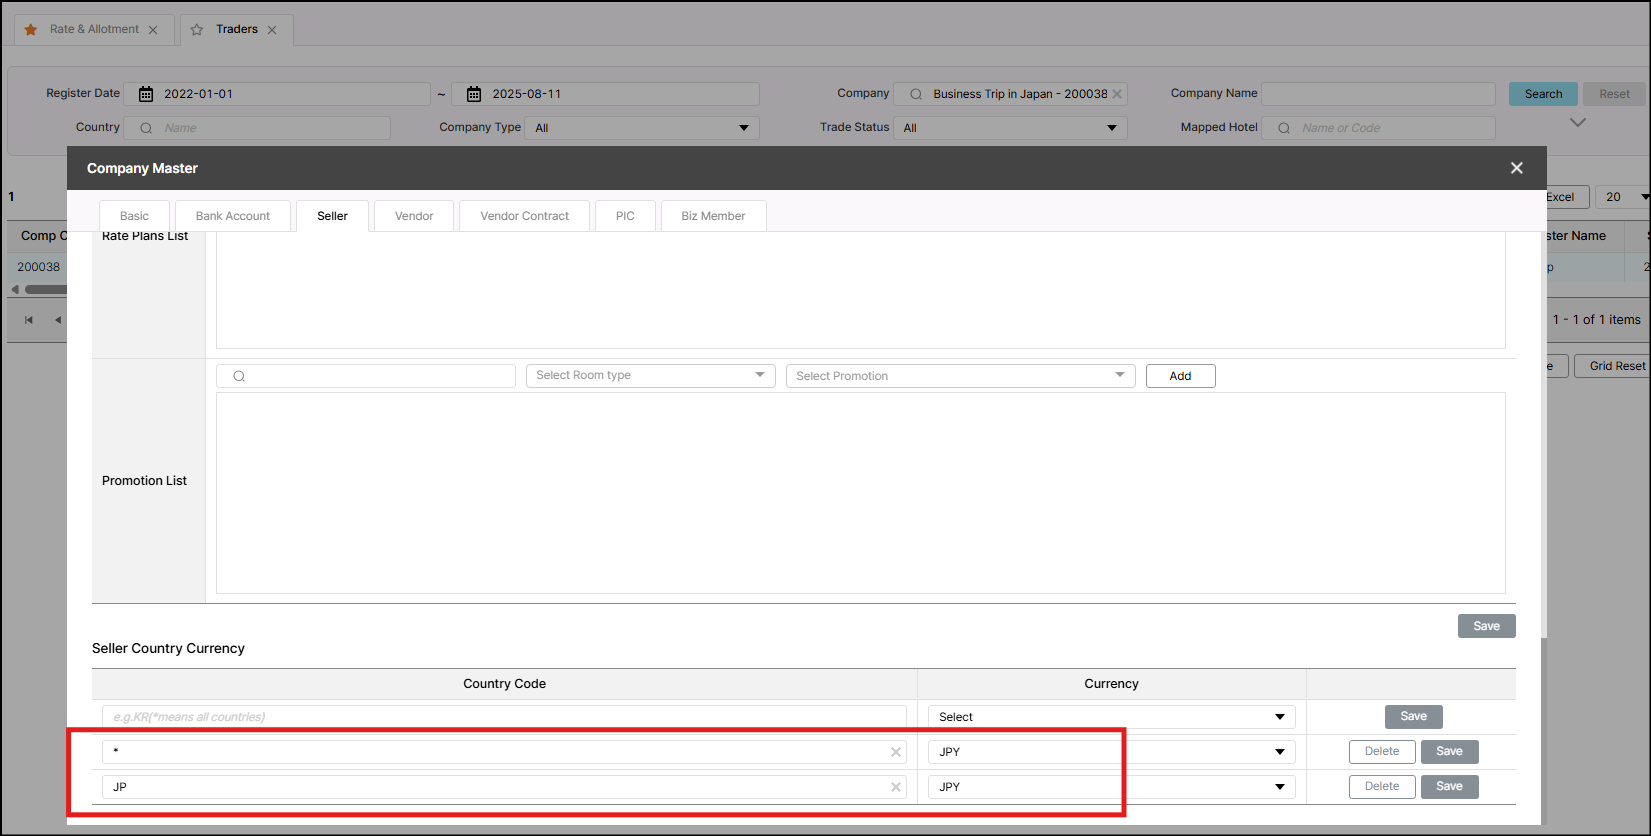The height and width of the screenshot is (836, 1651).
Task: Clear the asterisk country code field
Action: click(896, 752)
